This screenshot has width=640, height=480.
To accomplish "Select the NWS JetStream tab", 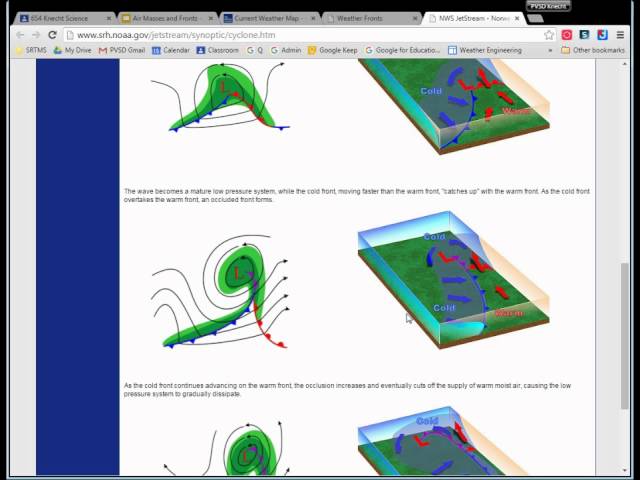I will click(x=473, y=18).
